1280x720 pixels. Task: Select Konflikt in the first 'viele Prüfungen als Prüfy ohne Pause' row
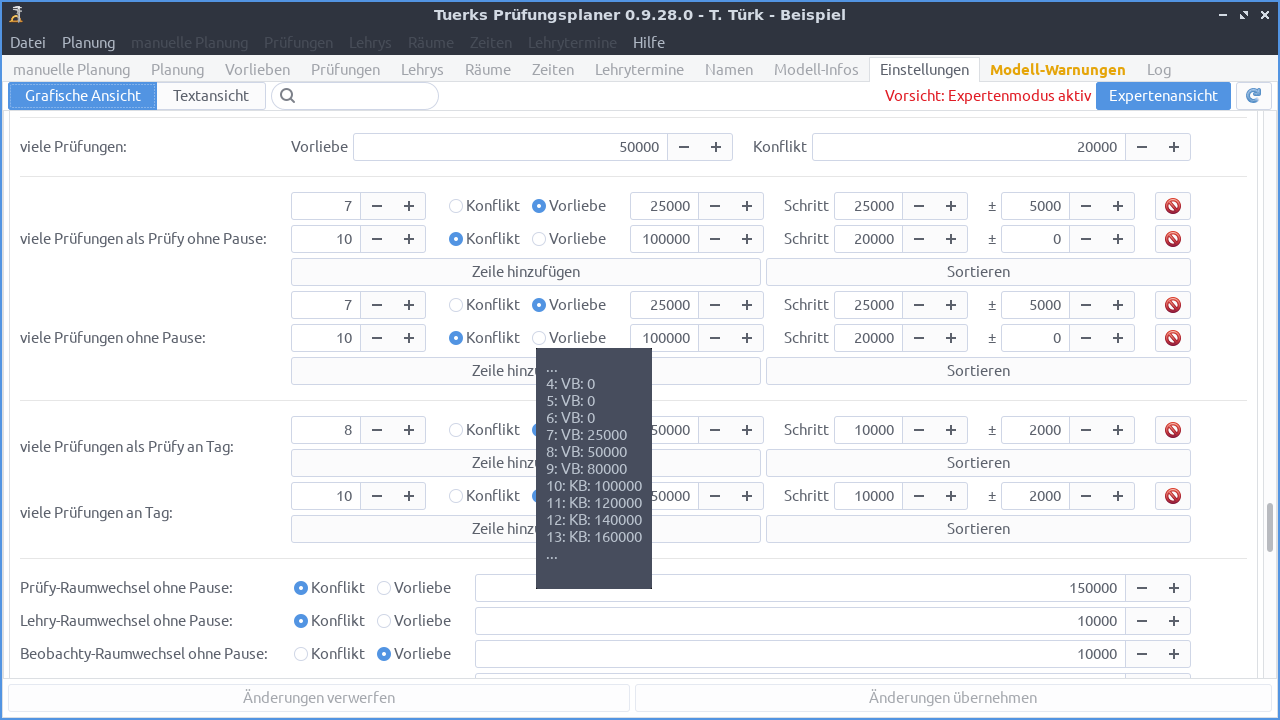tap(455, 205)
